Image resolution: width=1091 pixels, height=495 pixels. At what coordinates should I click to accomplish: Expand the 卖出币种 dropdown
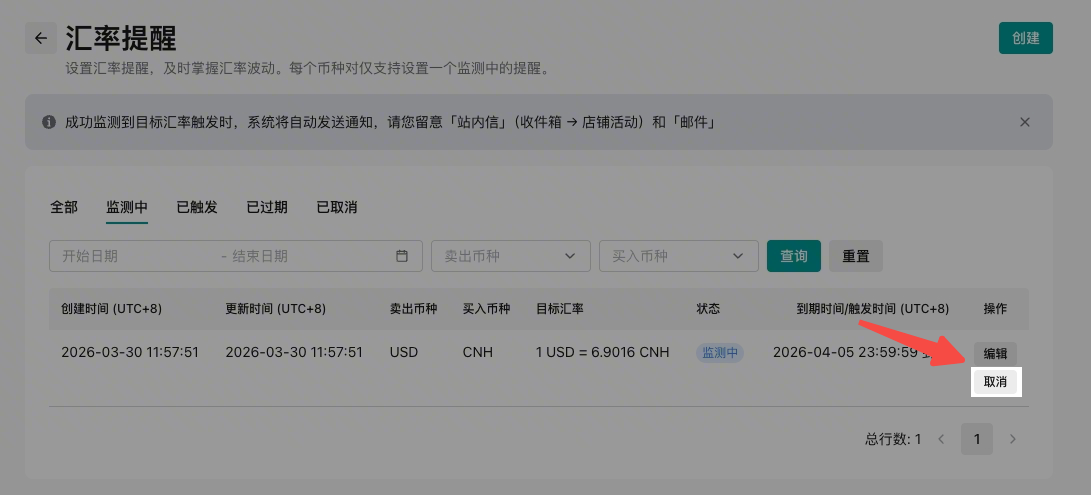pos(510,256)
